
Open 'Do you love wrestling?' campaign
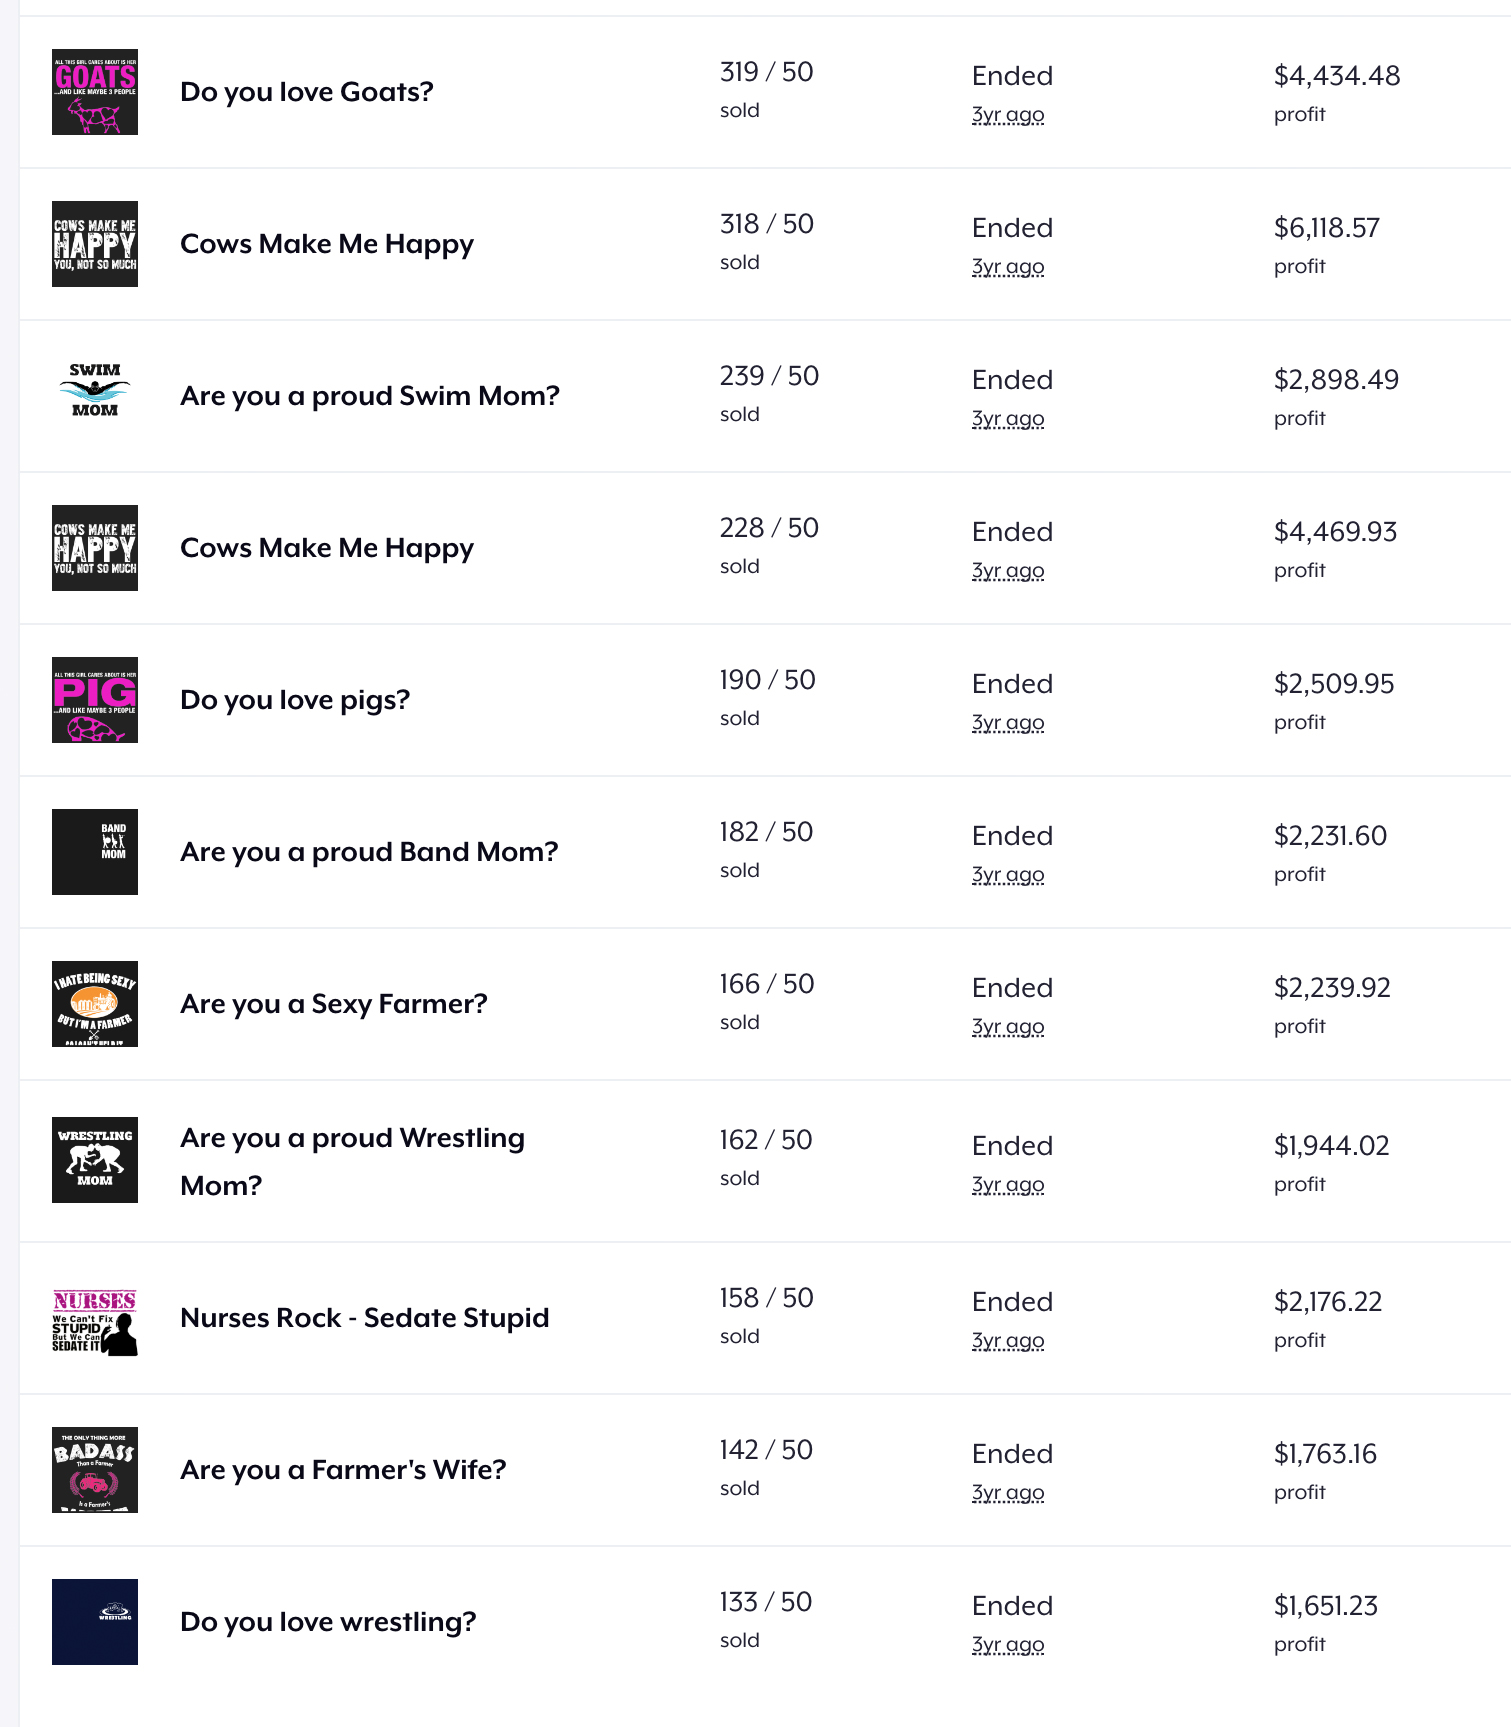click(x=328, y=1622)
